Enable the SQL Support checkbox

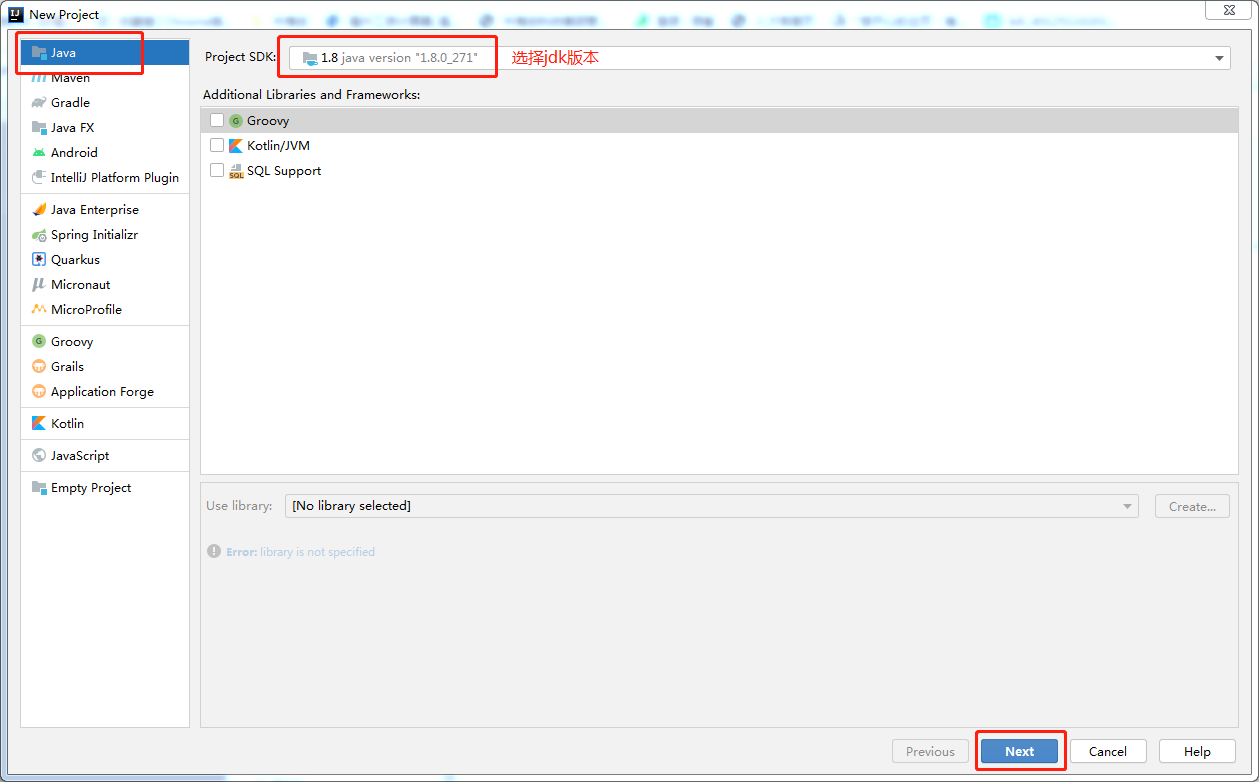(x=217, y=170)
